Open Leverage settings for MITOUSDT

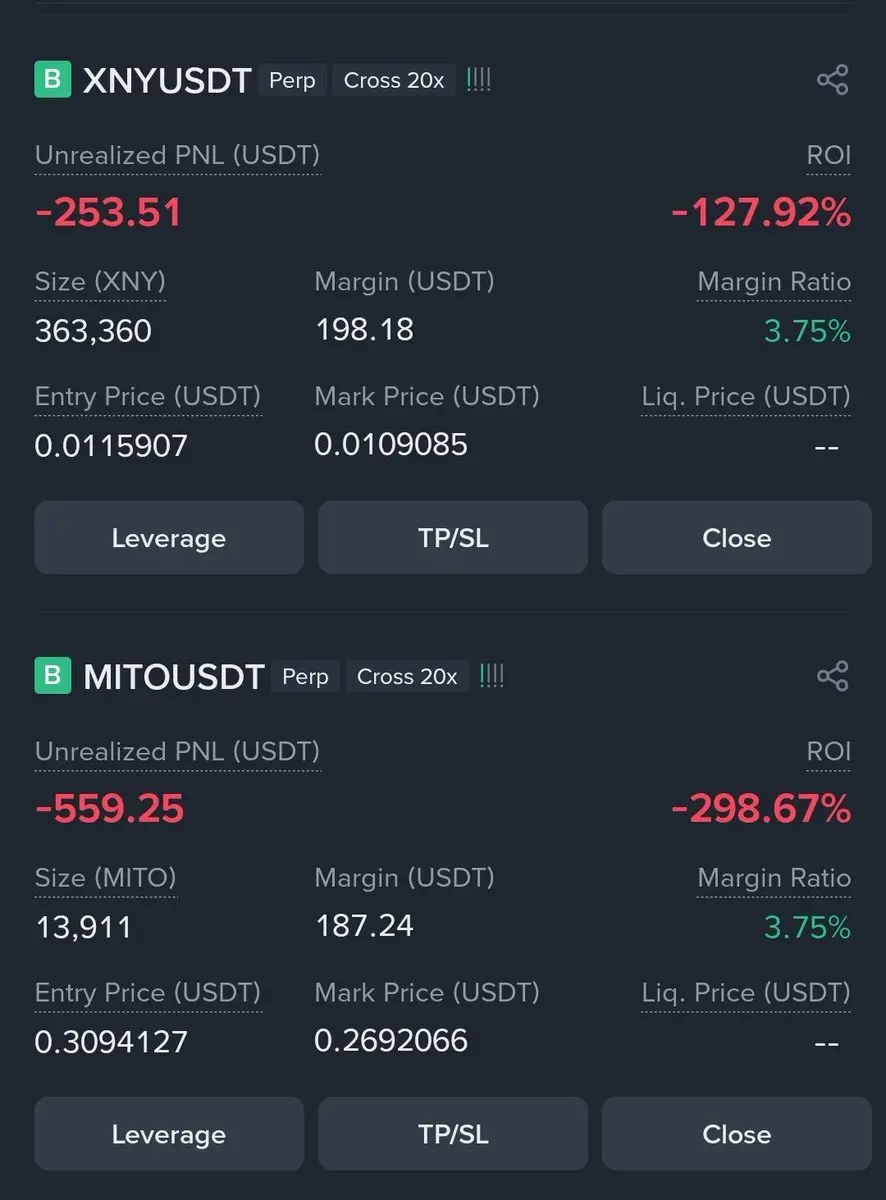tap(169, 1134)
